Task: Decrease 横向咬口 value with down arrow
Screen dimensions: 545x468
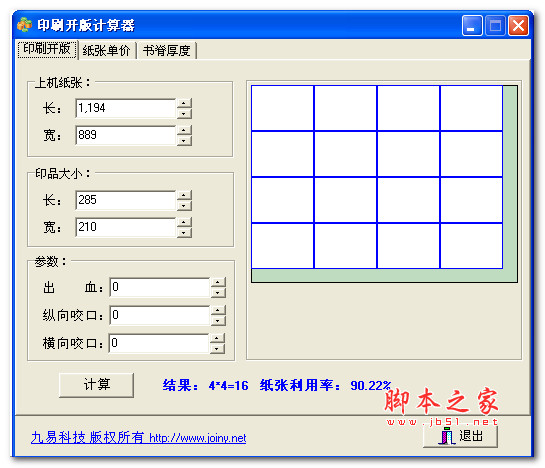Action: tap(217, 348)
